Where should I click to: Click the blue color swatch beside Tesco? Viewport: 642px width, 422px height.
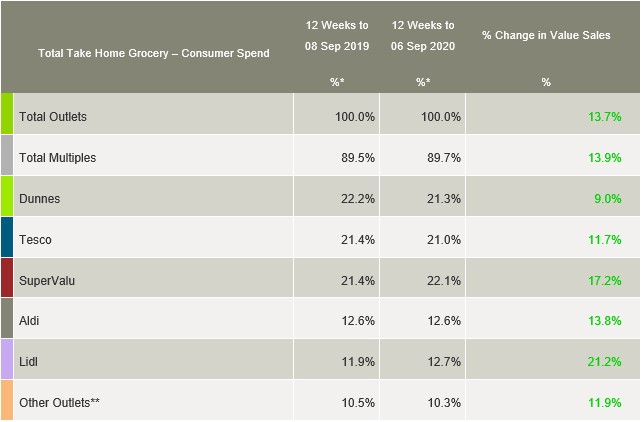click(6, 238)
